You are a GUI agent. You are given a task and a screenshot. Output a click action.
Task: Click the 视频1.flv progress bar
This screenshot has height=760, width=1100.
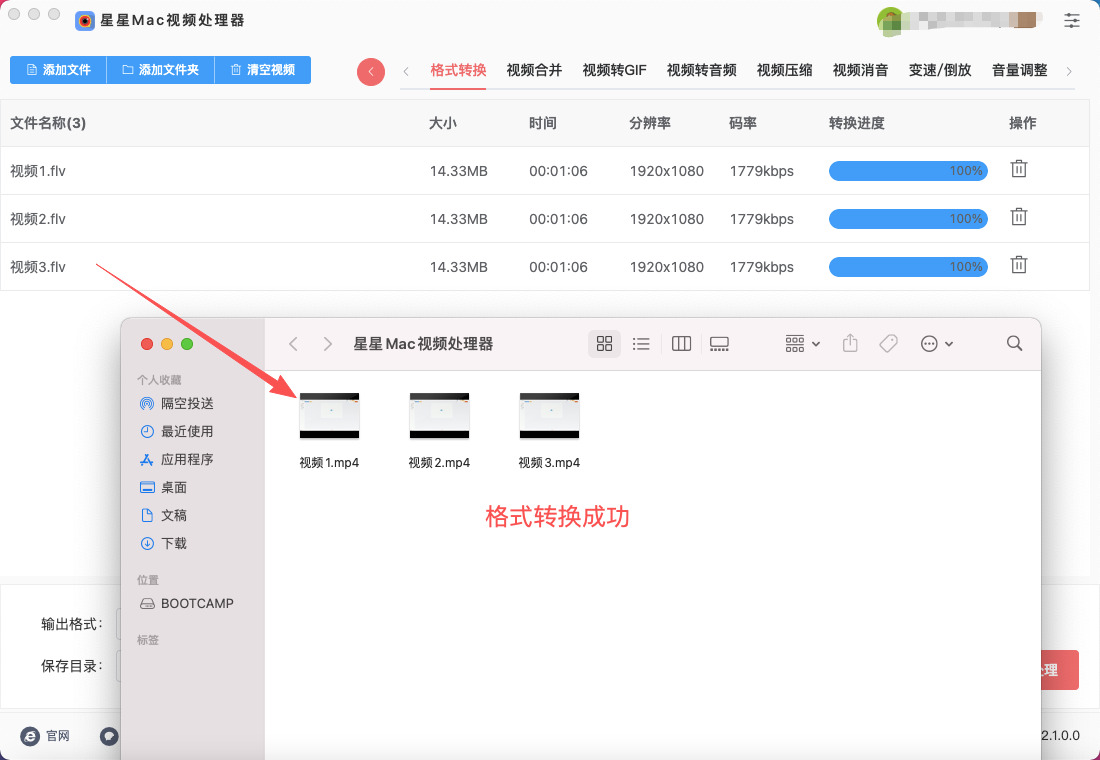point(908,171)
